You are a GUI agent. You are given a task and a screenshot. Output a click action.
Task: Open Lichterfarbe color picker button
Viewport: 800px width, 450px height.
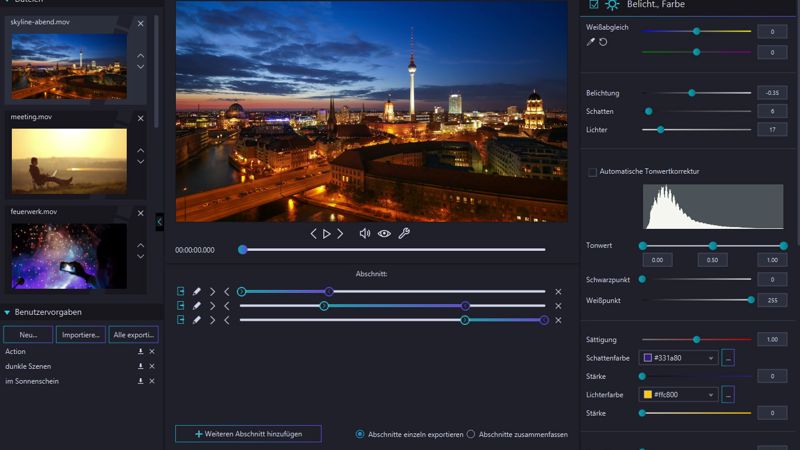[728, 395]
